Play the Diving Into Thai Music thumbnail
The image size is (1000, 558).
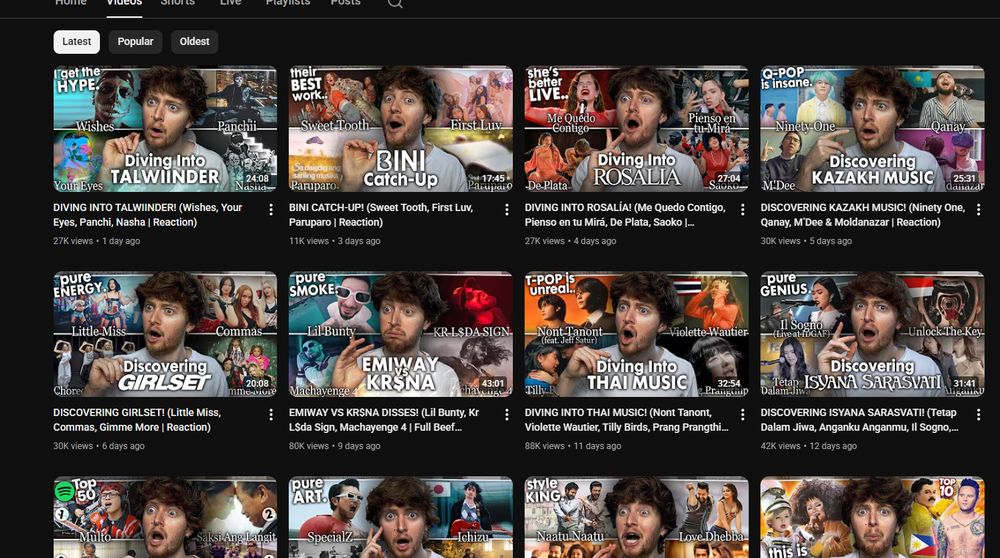(636, 334)
